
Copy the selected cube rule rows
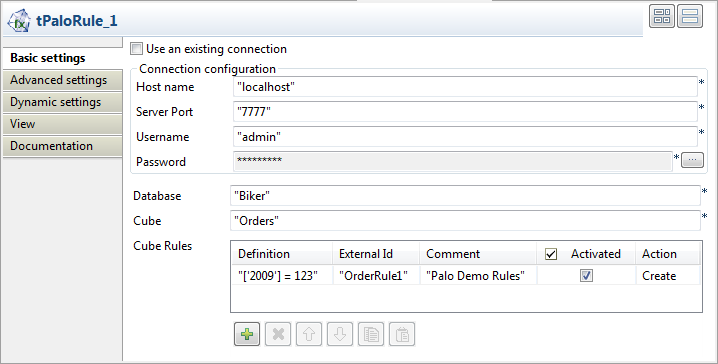pyautogui.click(x=371, y=334)
